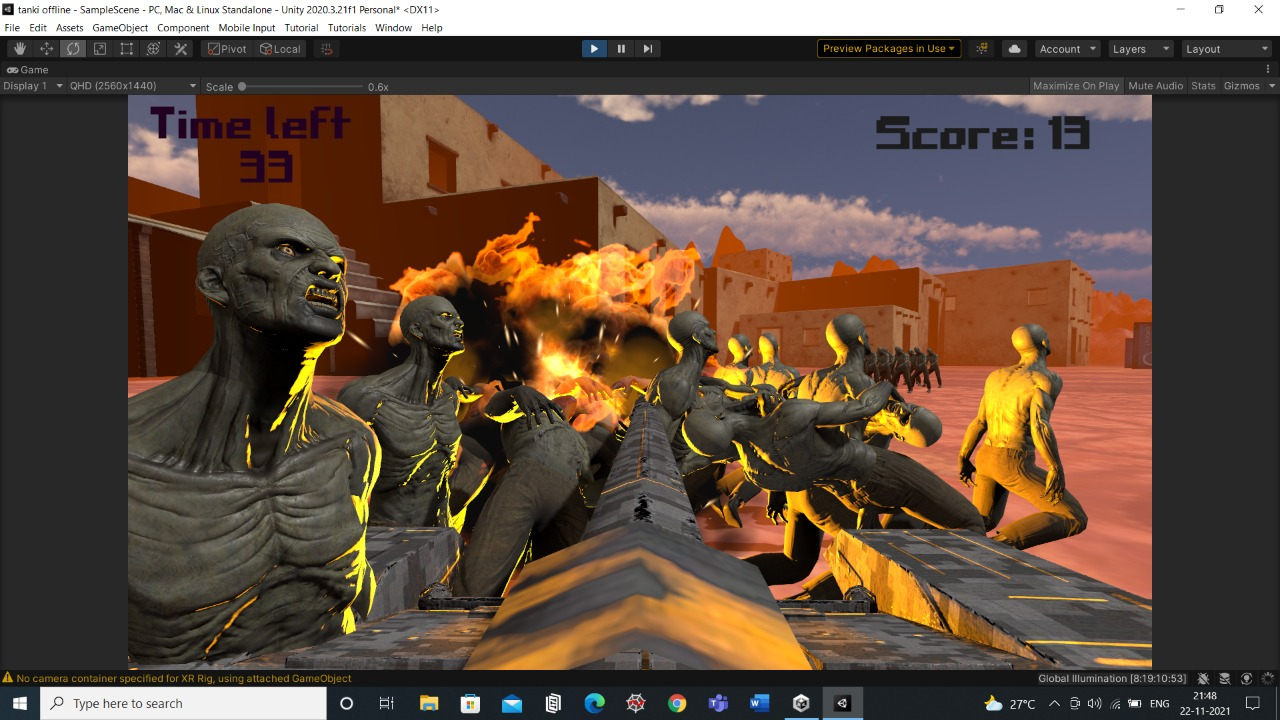
Task: Open the GameObject menu
Action: 120,27
